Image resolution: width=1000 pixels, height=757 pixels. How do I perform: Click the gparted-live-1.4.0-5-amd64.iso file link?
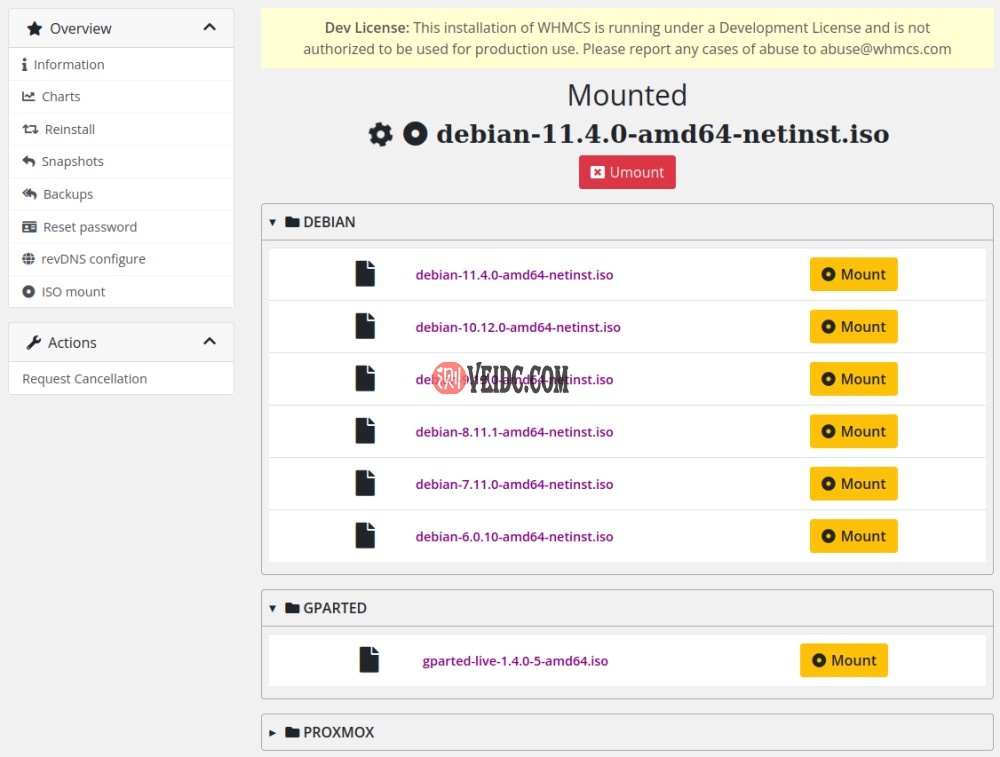pyautogui.click(x=515, y=661)
